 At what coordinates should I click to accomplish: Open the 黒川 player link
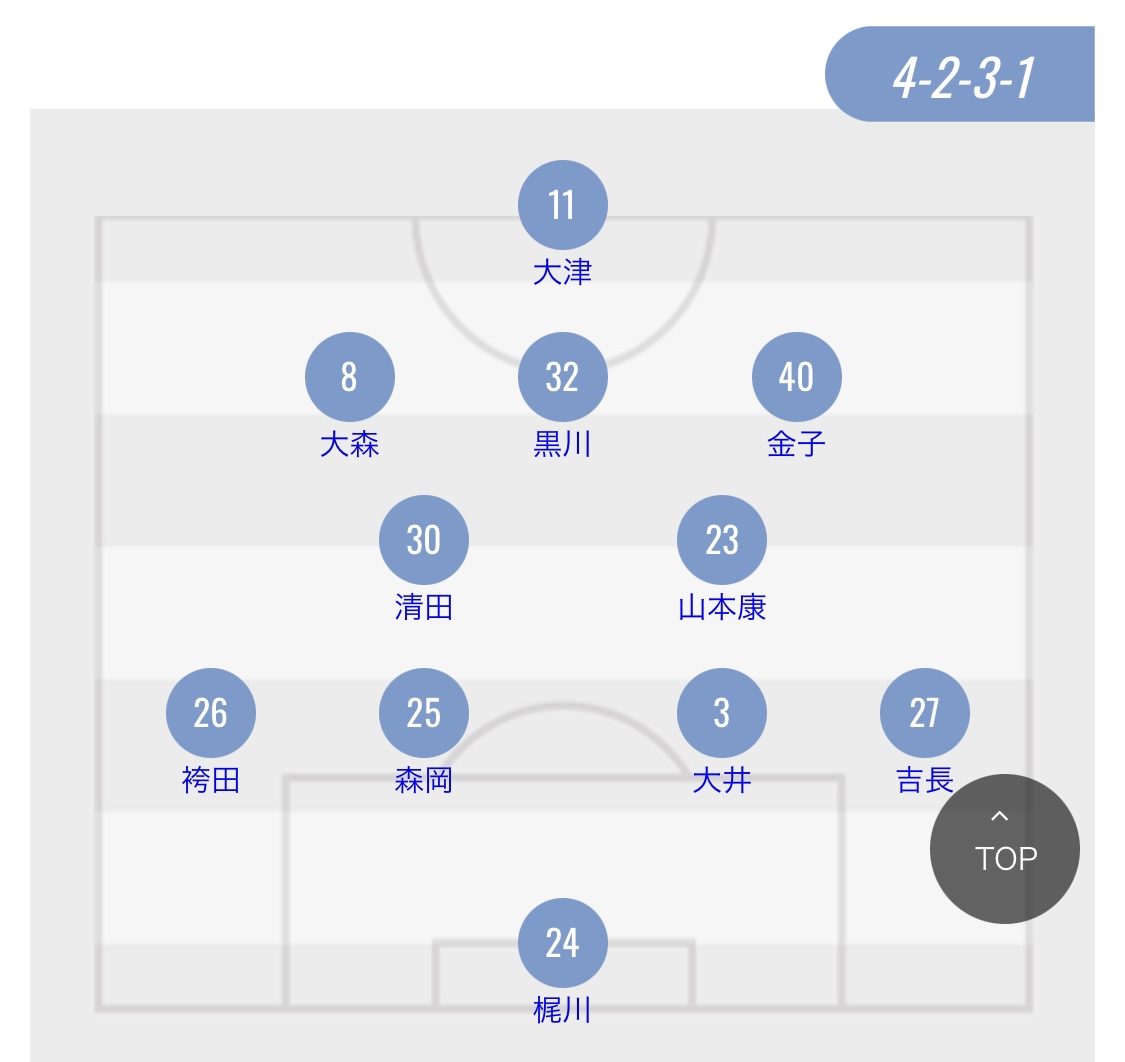[562, 444]
